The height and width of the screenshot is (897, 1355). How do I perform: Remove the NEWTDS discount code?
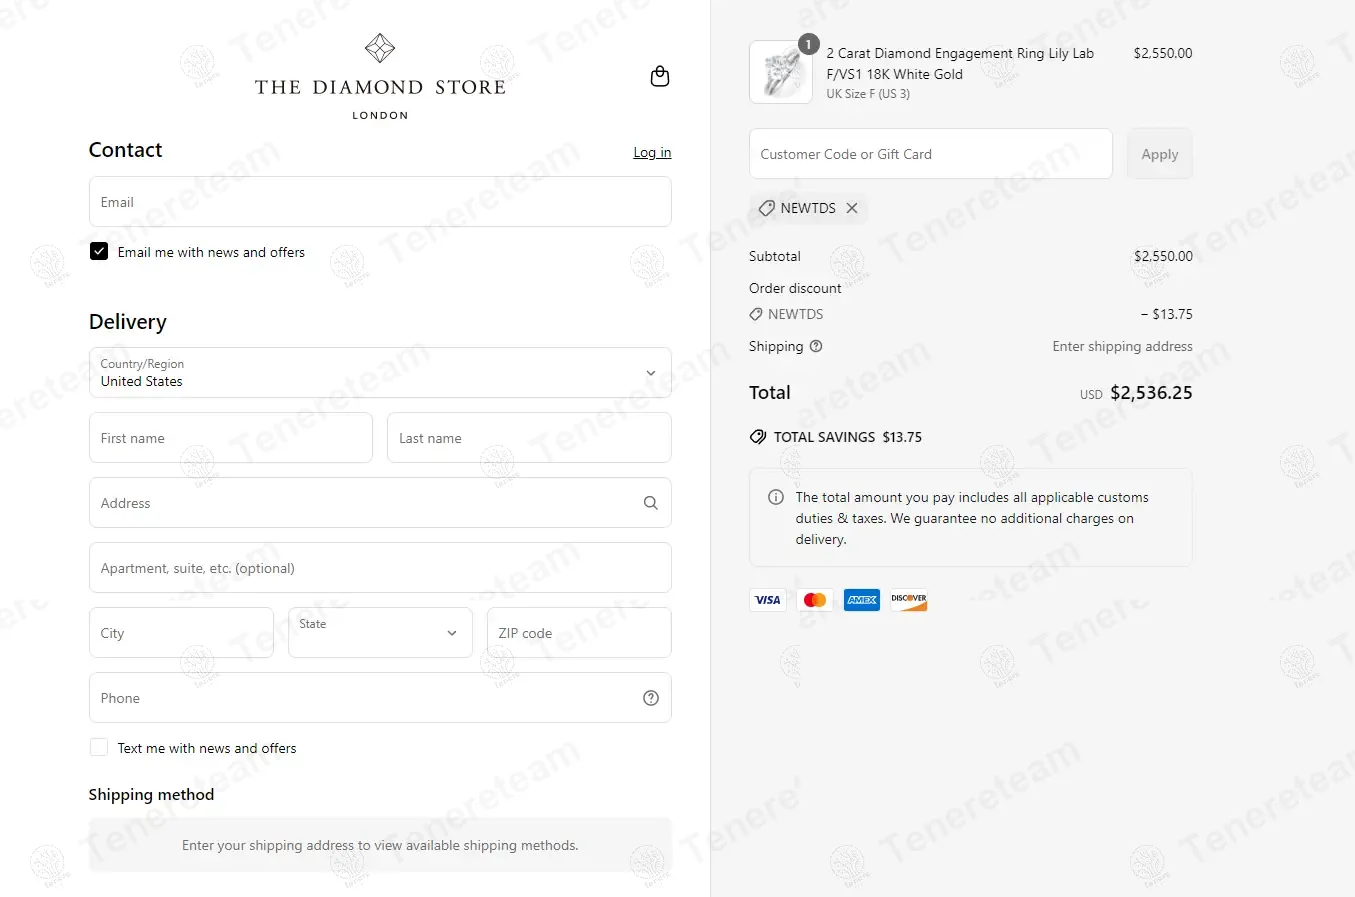click(x=852, y=208)
